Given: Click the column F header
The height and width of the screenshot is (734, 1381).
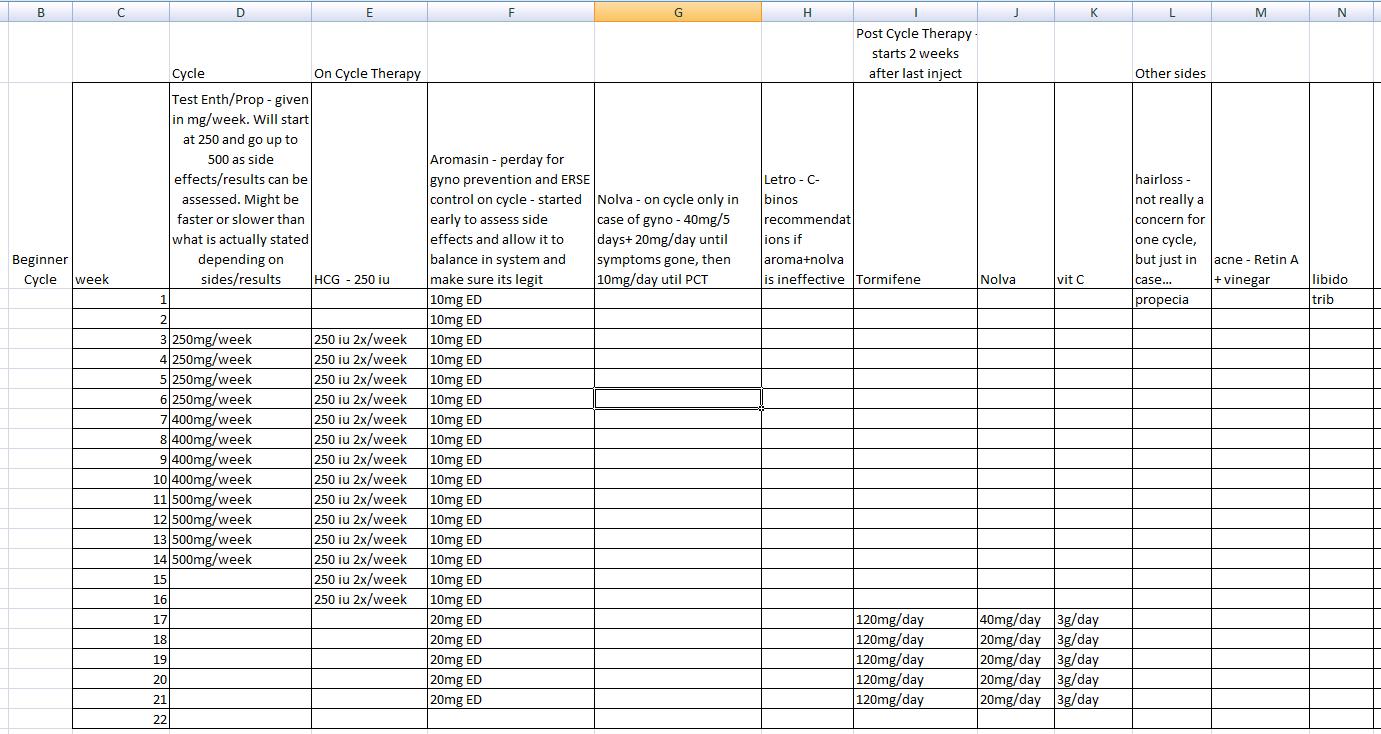Looking at the screenshot, I should [x=511, y=12].
